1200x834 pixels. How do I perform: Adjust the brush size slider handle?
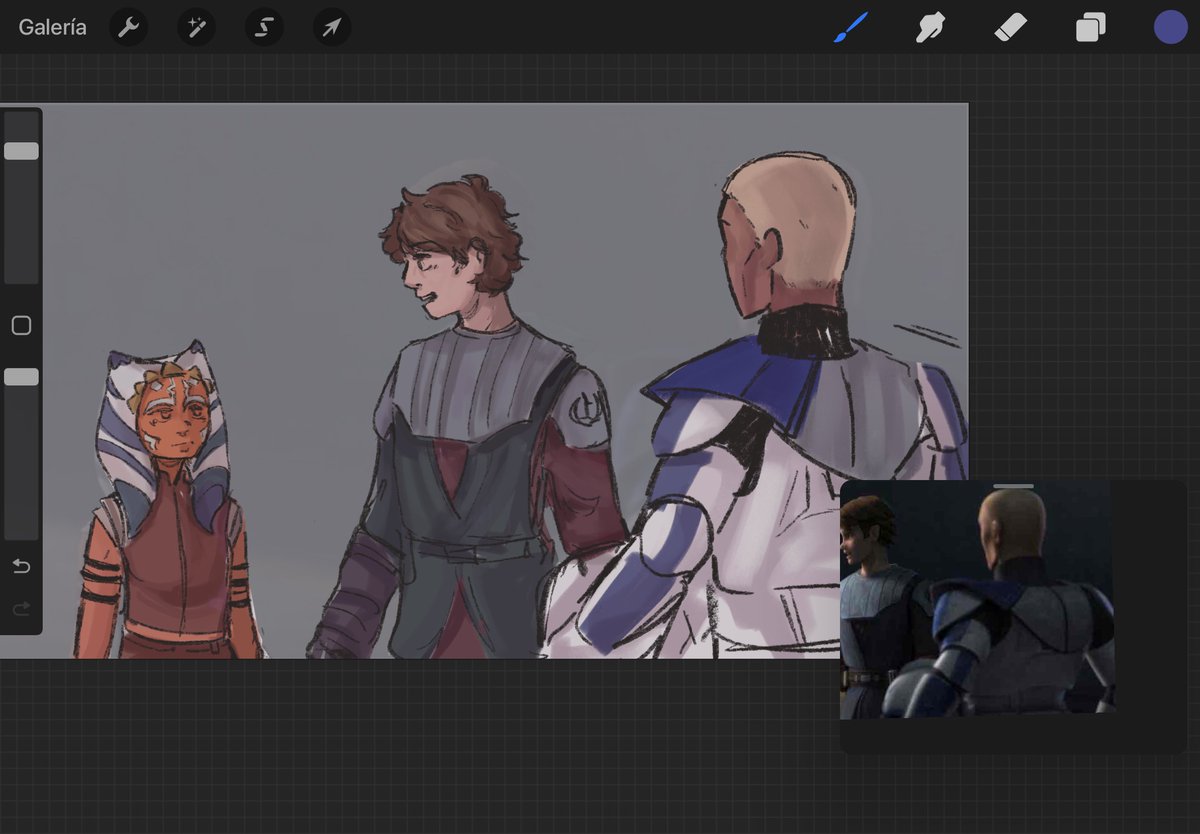[21, 151]
